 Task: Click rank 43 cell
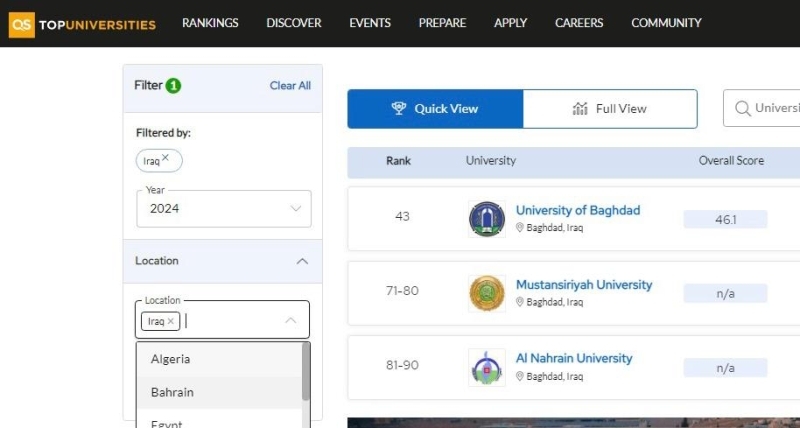[403, 216]
